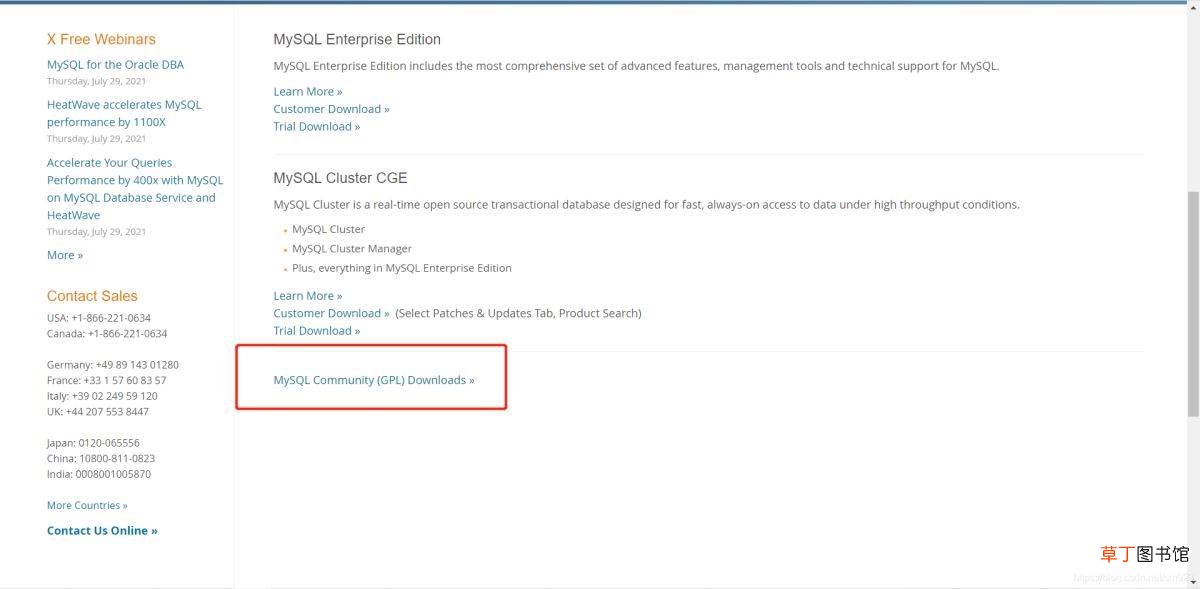Click Learn More » under MySQL Enterprise Edition
Viewport: 1200px width, 589px height.
click(308, 91)
